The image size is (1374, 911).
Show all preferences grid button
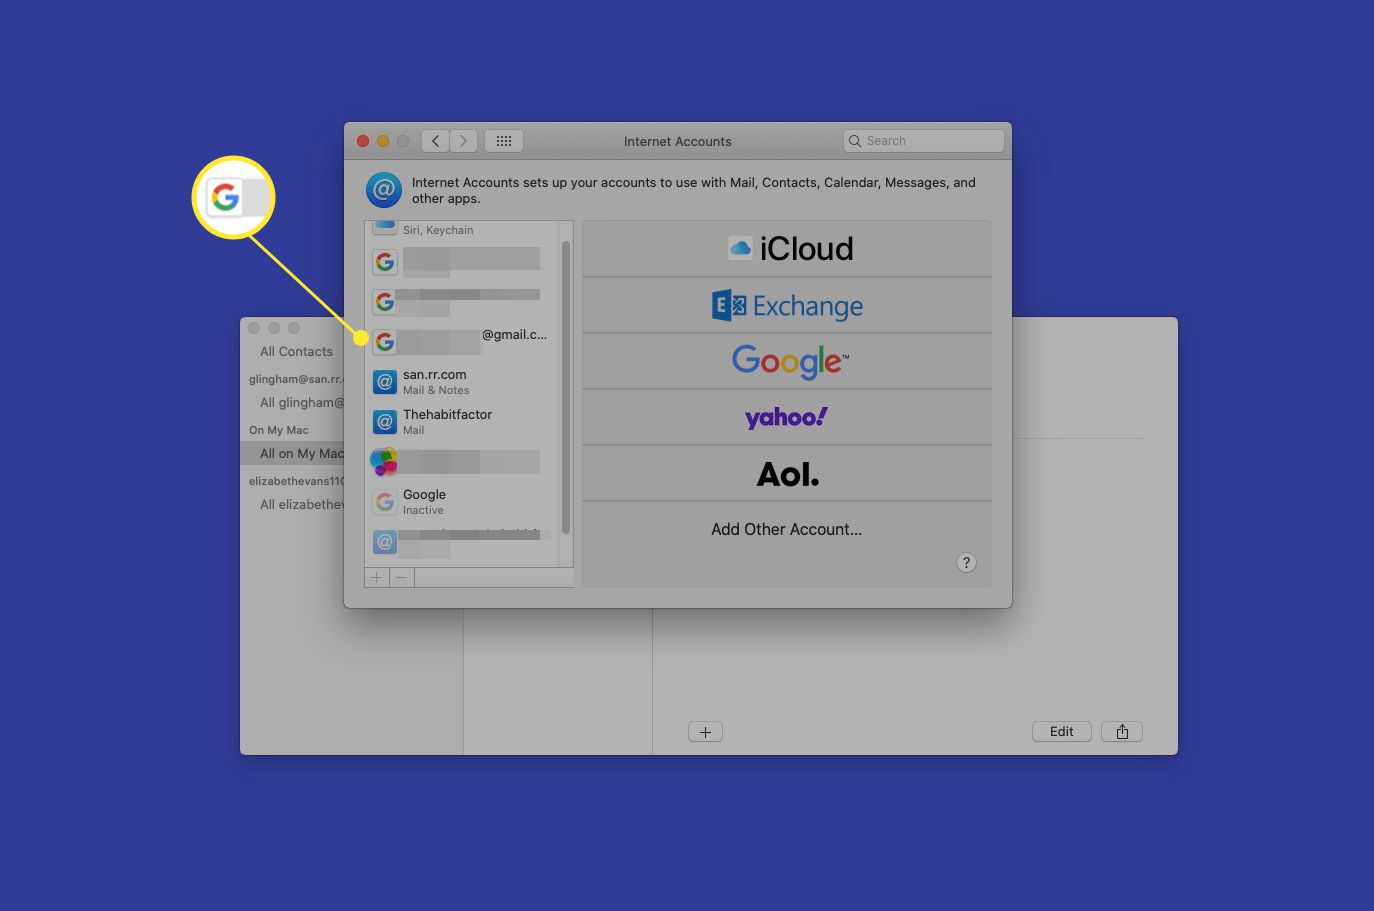pyautogui.click(x=504, y=141)
